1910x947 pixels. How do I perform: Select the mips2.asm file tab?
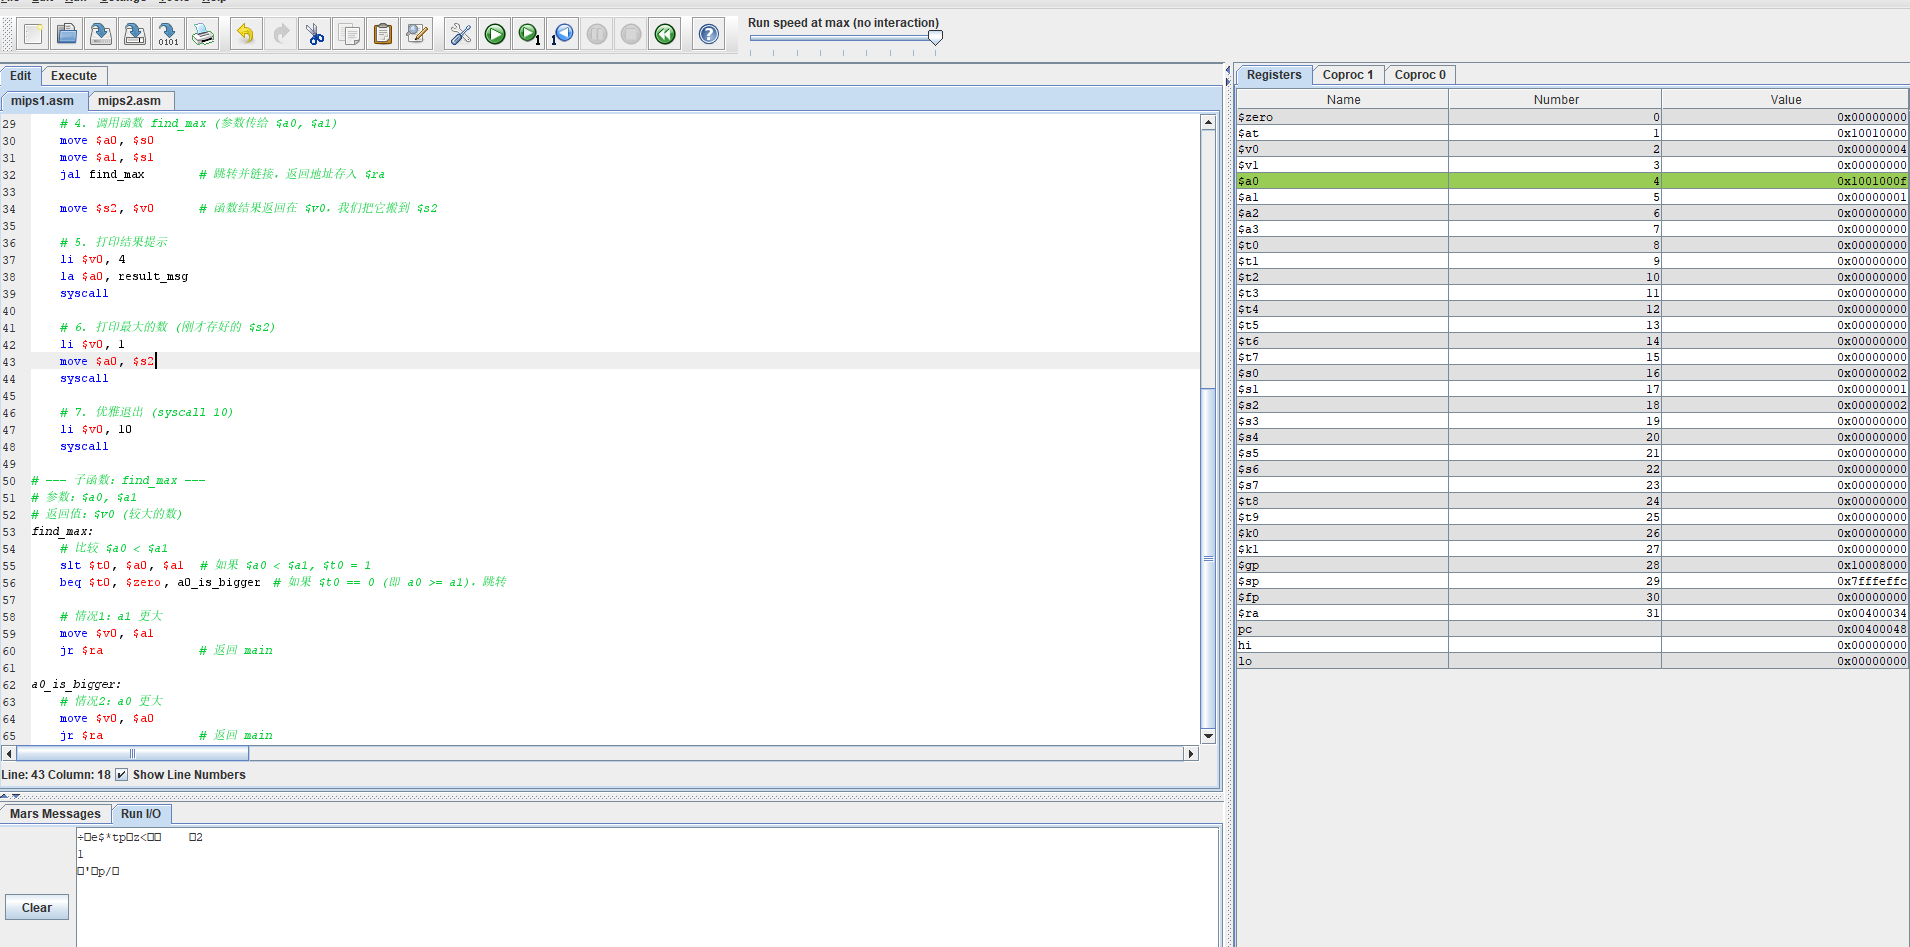(x=130, y=101)
